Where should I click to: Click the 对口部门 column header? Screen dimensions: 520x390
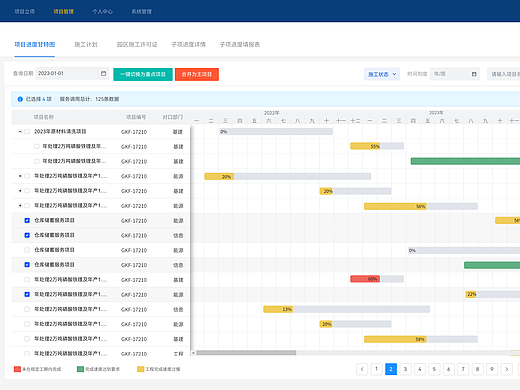tap(173, 117)
